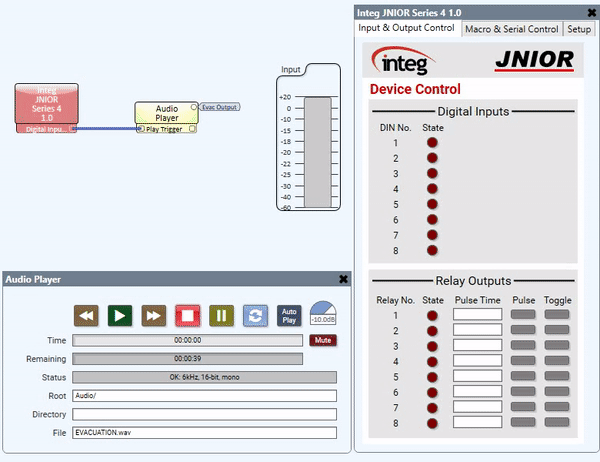600x462 pixels.
Task: Toggle Relay 7
Action: click(x=557, y=407)
